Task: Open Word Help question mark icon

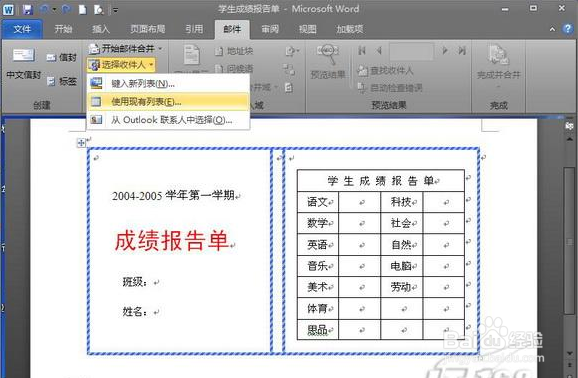Action: pyautogui.click(x=568, y=29)
